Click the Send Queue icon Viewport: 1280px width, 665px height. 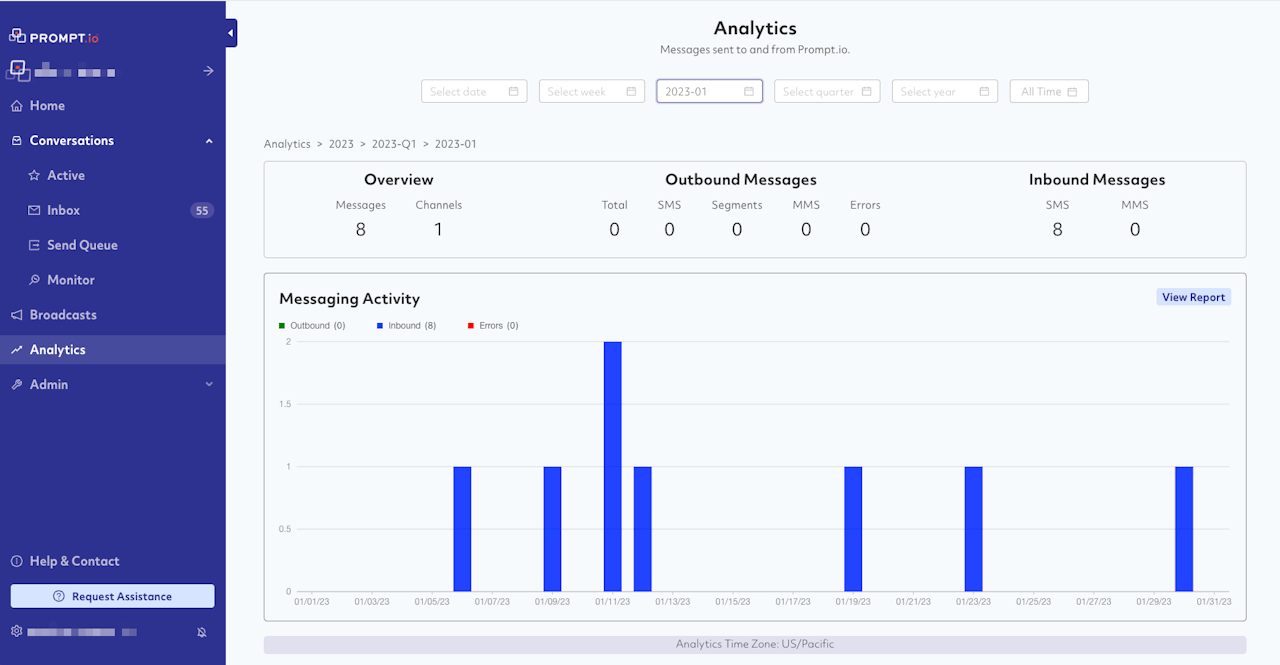(x=34, y=246)
